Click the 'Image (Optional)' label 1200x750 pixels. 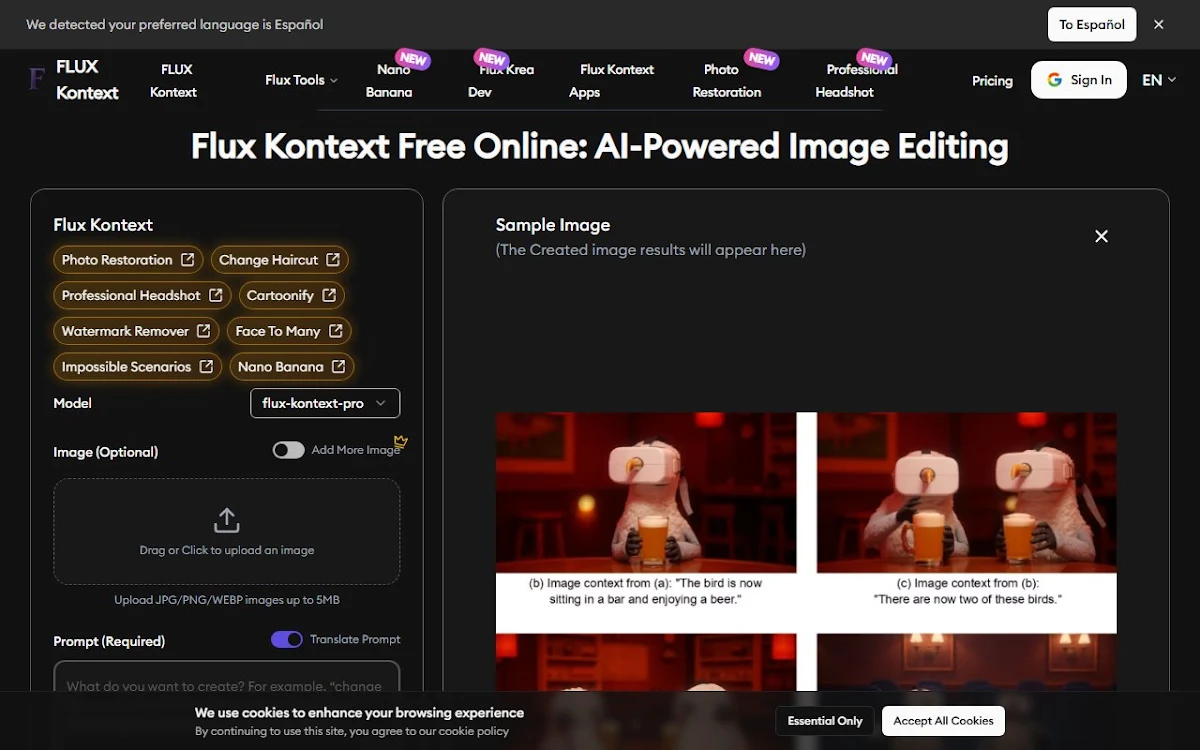106,452
